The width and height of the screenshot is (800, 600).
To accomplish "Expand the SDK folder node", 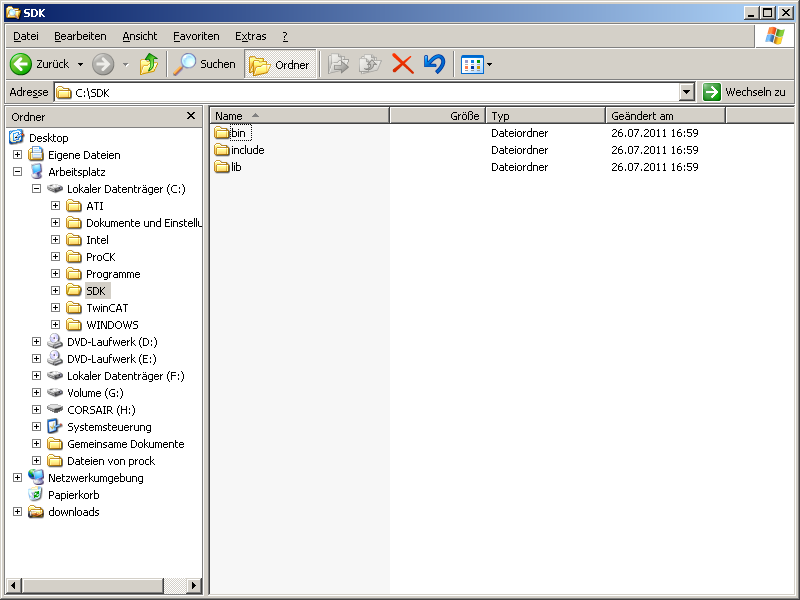I will pyautogui.click(x=56, y=290).
